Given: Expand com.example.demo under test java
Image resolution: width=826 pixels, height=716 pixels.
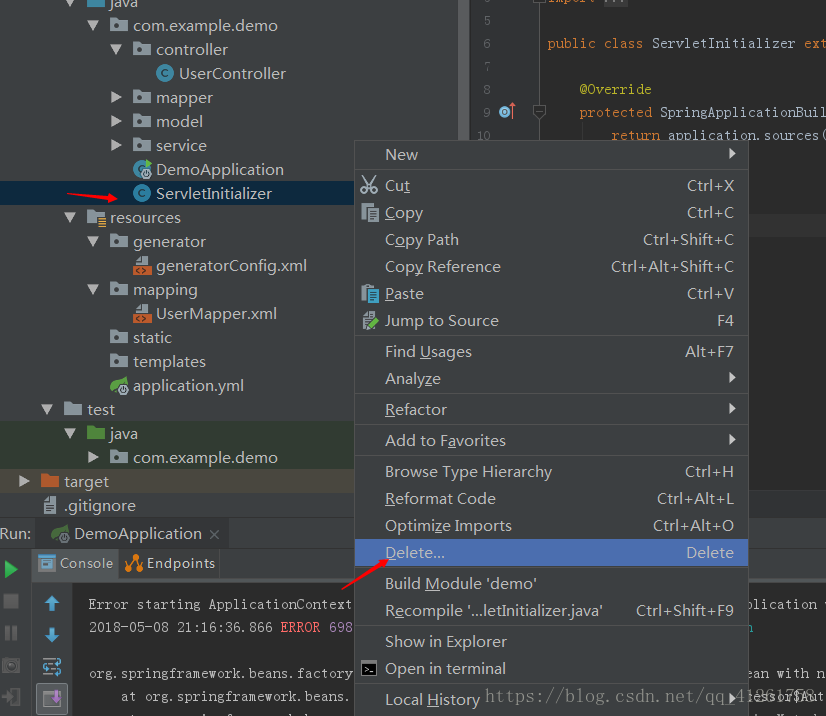Looking at the screenshot, I should [93, 457].
